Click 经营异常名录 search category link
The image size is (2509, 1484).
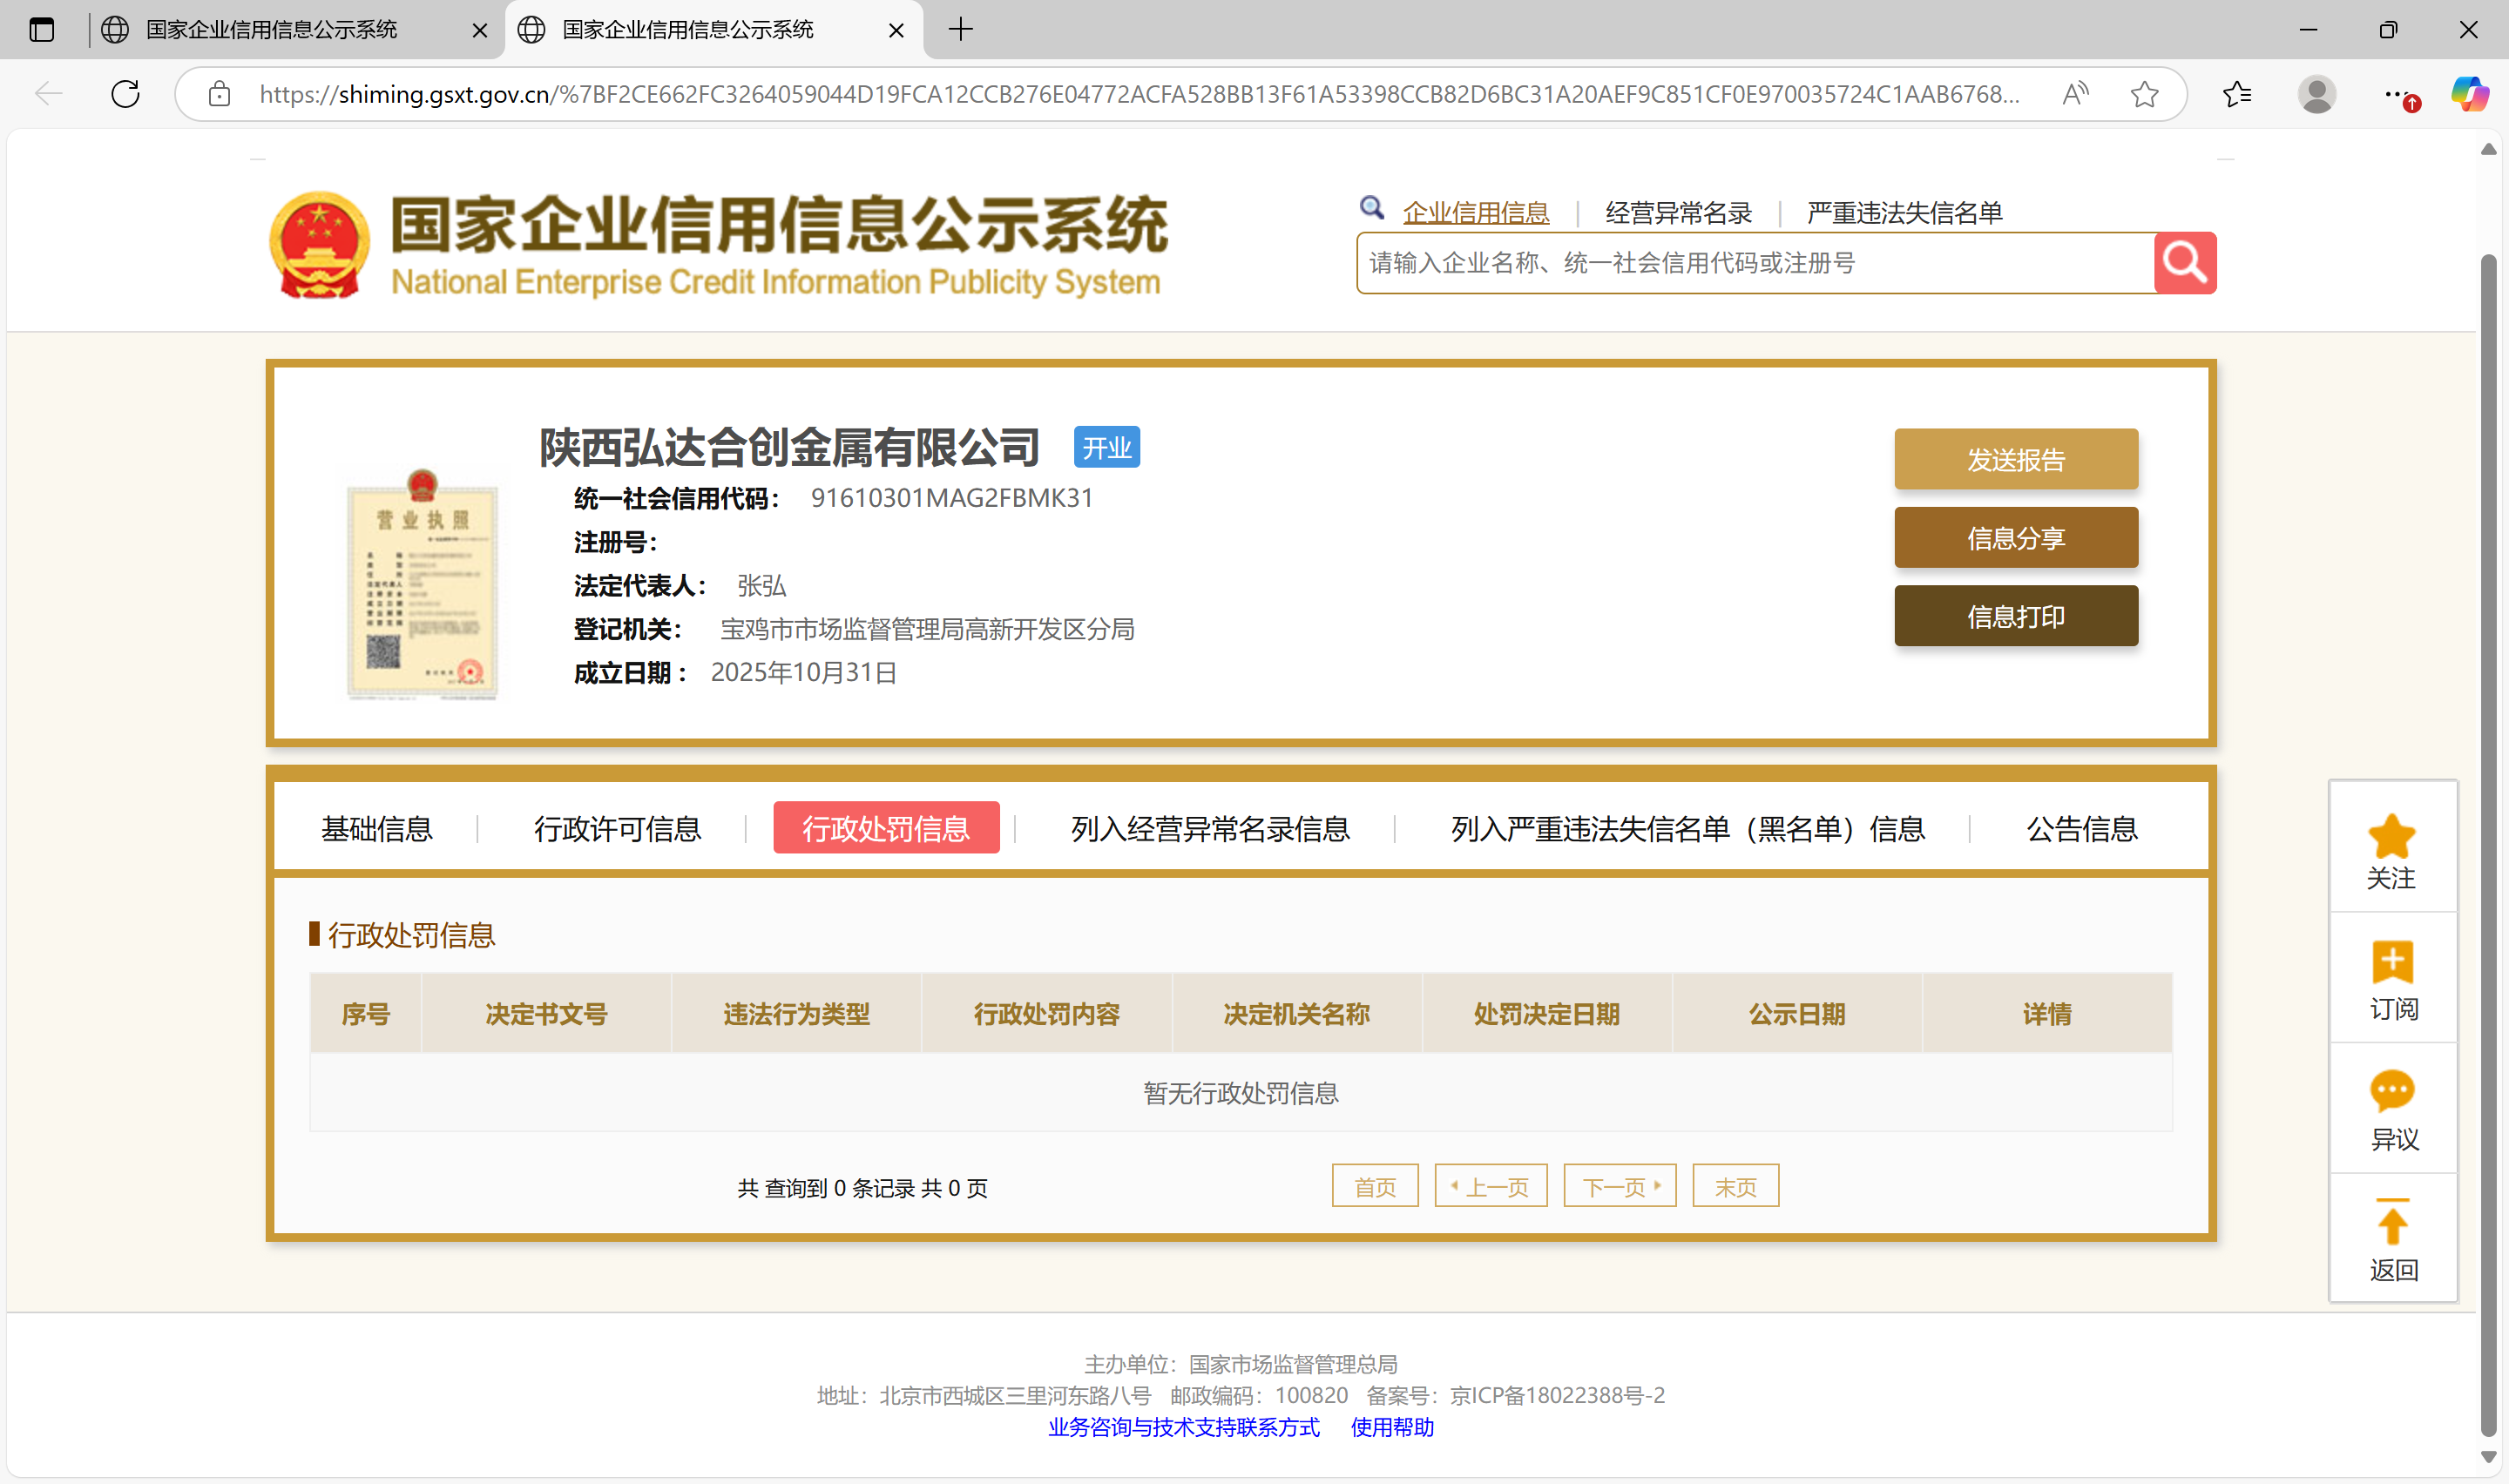pyautogui.click(x=1678, y=213)
